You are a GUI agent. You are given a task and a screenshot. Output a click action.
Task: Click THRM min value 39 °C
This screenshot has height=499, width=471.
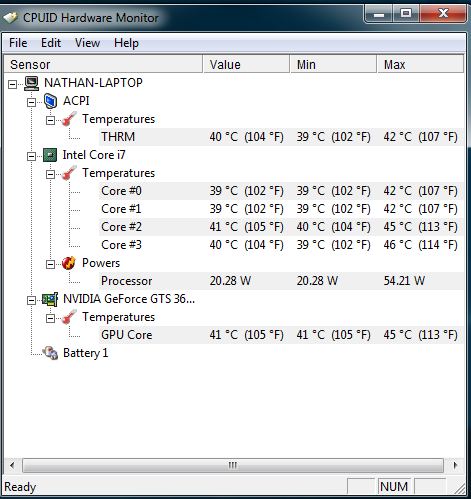pos(334,137)
